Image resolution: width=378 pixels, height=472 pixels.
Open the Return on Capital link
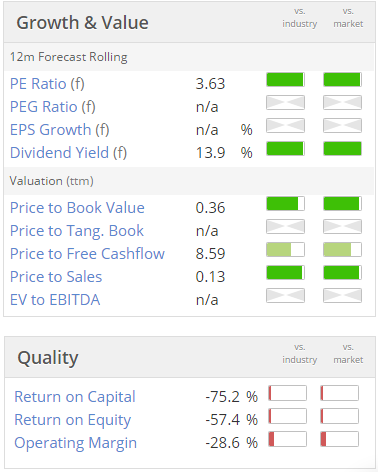click(75, 397)
